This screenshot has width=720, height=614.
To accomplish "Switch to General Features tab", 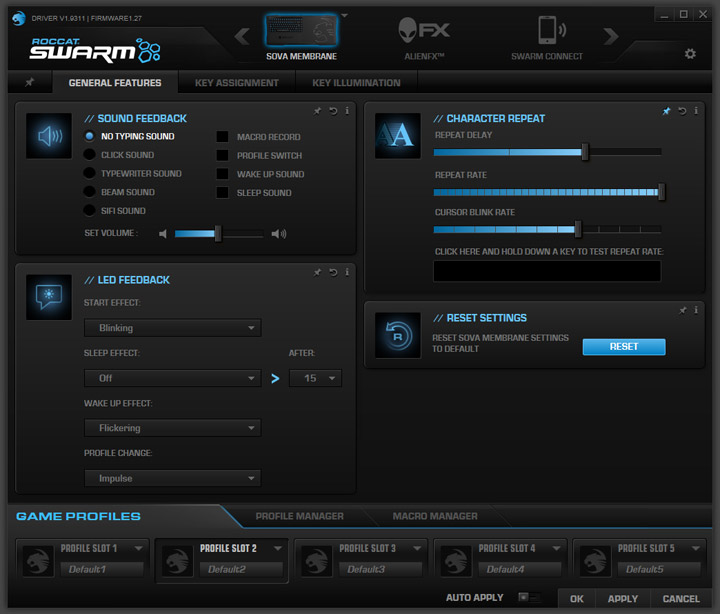I will coord(115,83).
